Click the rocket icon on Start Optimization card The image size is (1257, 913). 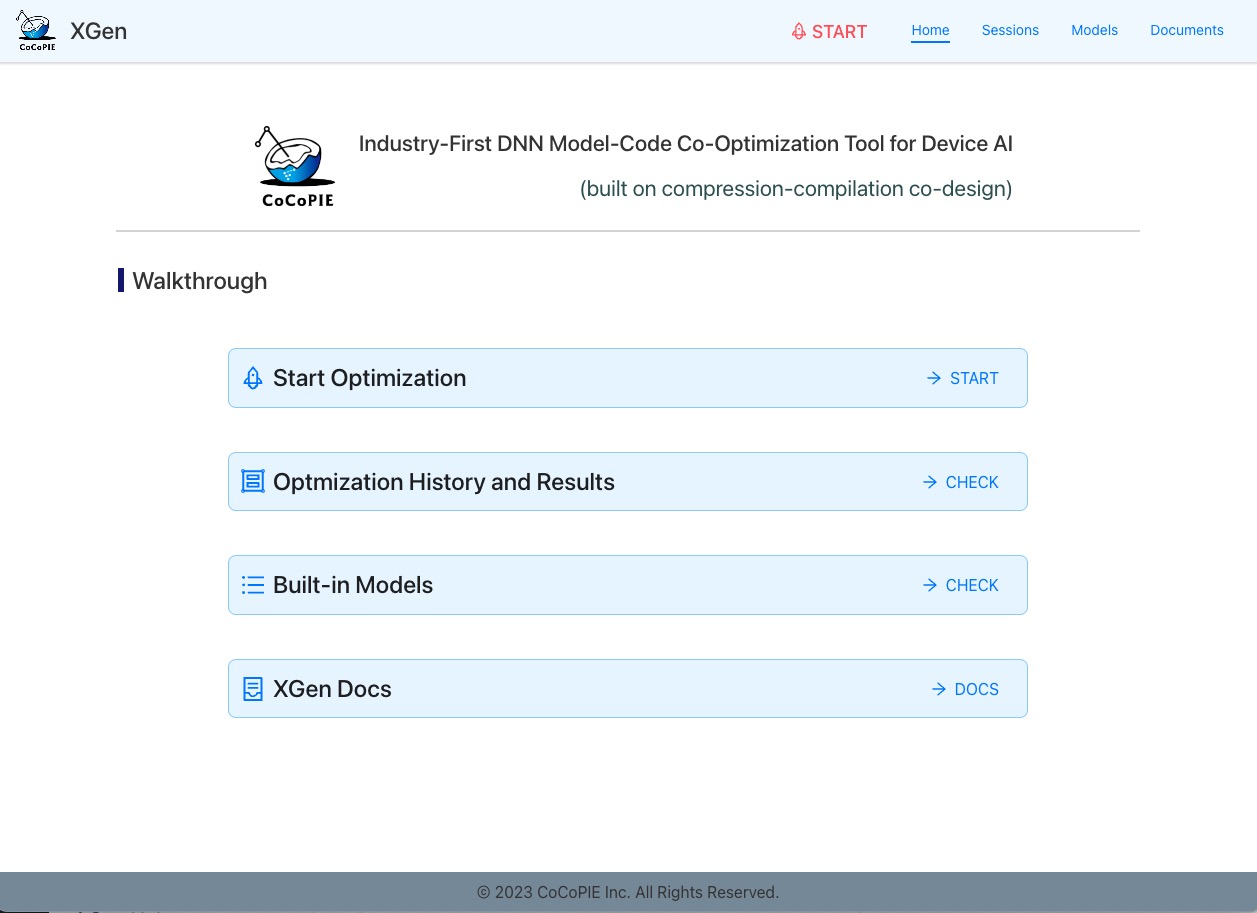tap(253, 378)
